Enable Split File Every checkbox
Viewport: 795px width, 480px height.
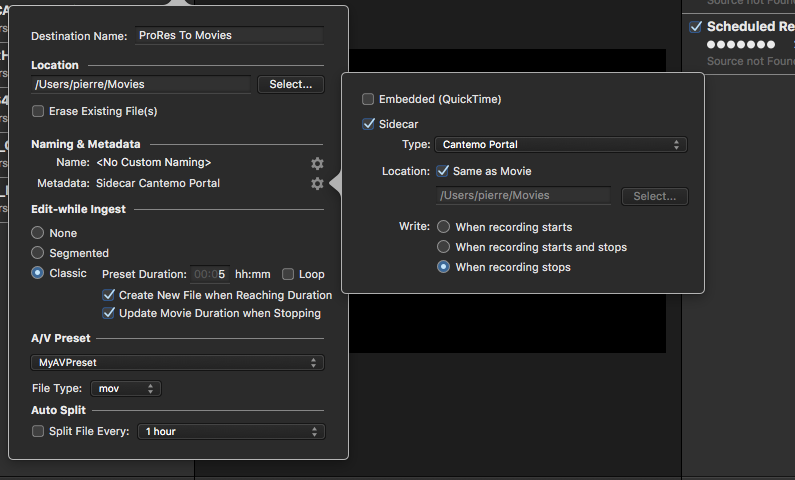click(x=38, y=431)
